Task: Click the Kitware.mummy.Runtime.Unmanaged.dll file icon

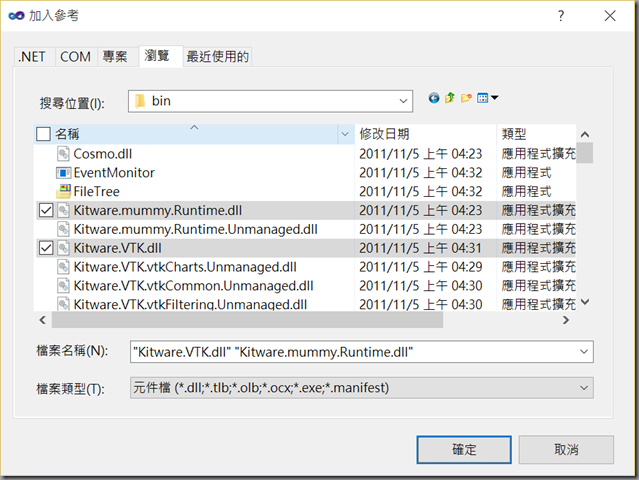Action: 63,229
